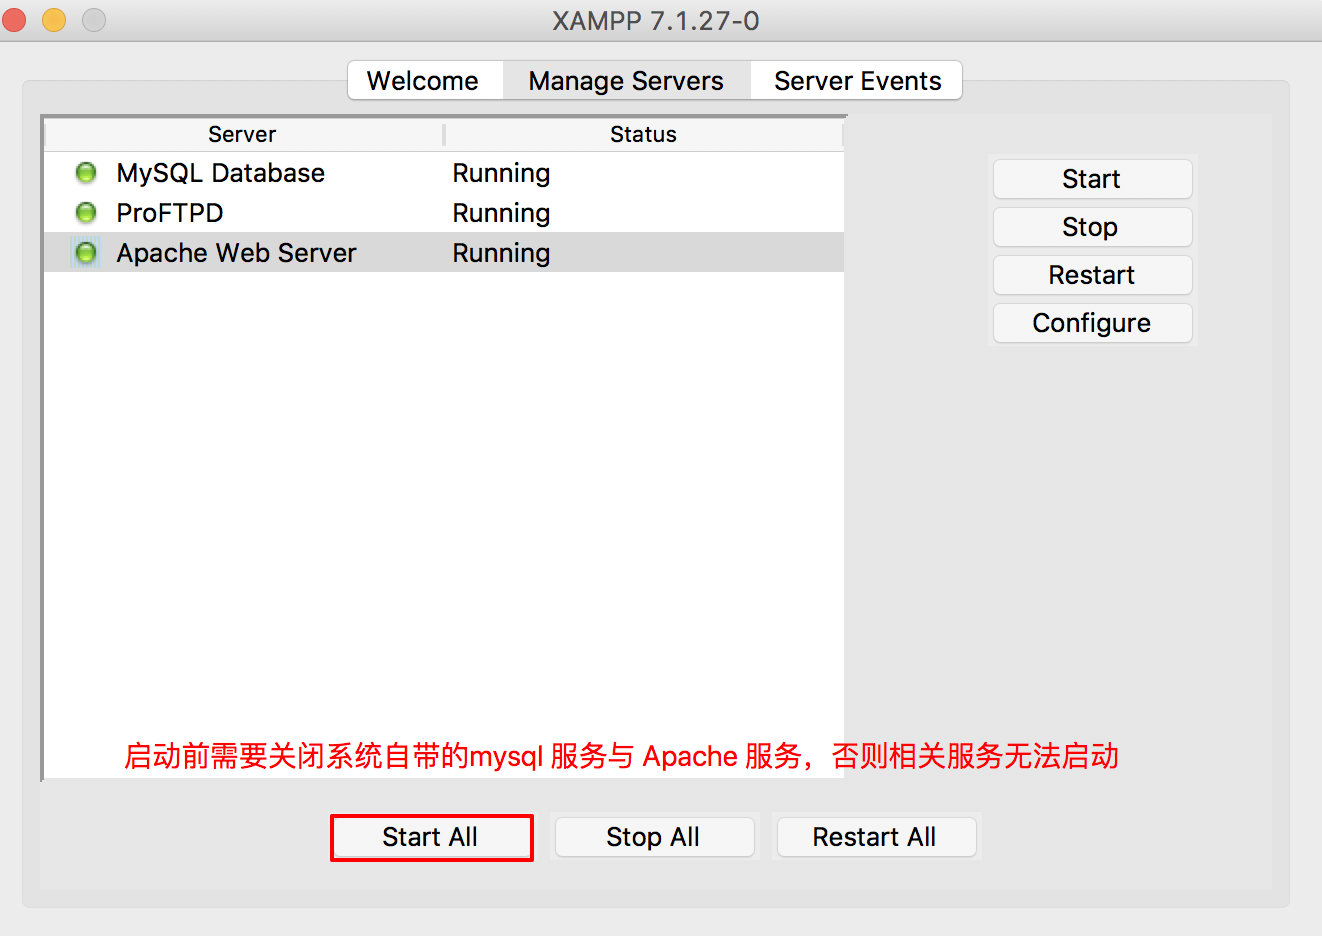
Task: Click the Running status of MySQL Database
Action: pos(501,173)
